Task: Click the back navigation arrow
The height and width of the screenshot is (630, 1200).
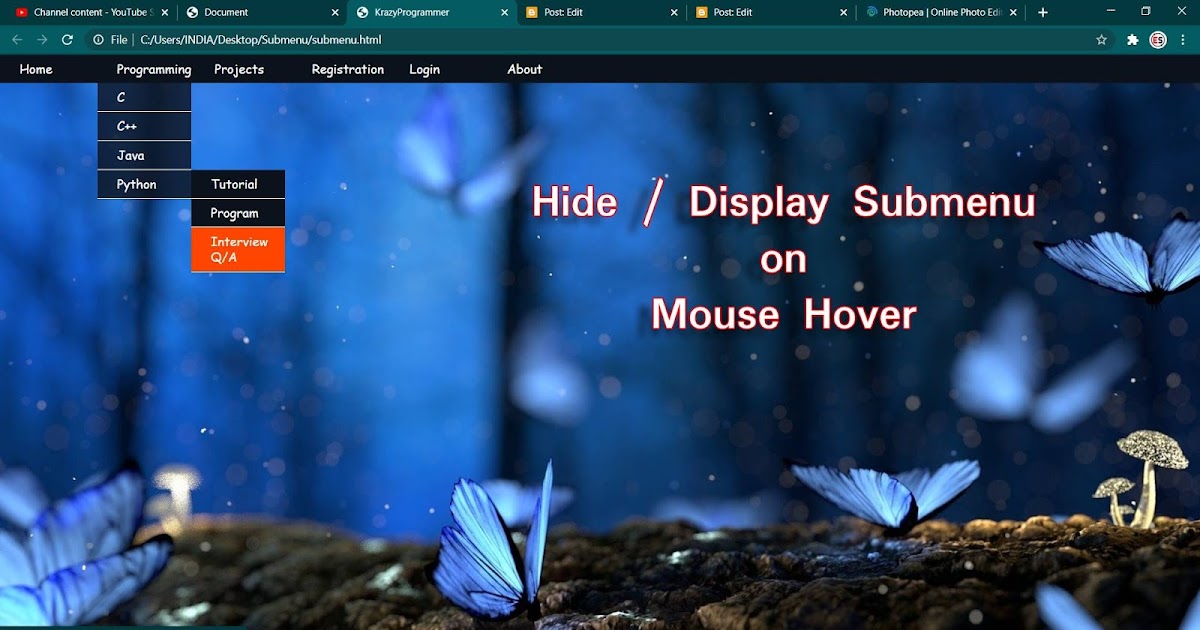Action: pyautogui.click(x=16, y=40)
